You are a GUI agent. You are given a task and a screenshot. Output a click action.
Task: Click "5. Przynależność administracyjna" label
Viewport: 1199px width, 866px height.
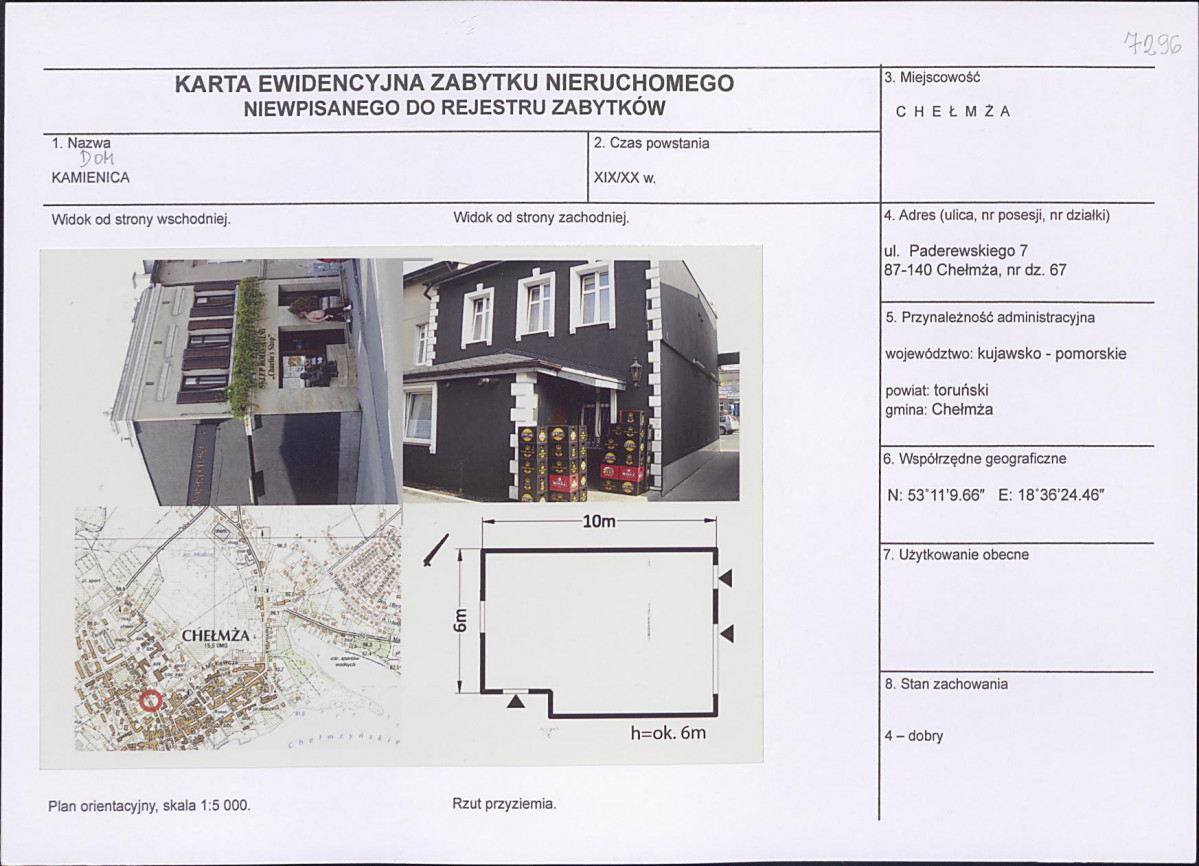[990, 317]
